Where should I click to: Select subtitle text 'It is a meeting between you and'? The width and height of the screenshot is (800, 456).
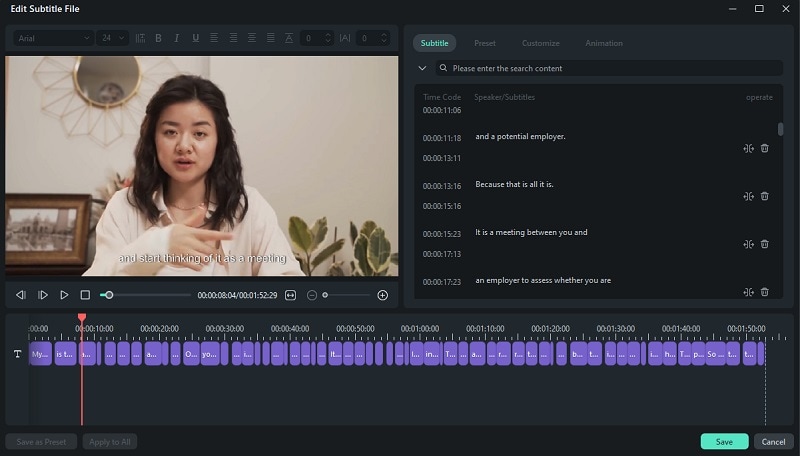tap(531, 233)
